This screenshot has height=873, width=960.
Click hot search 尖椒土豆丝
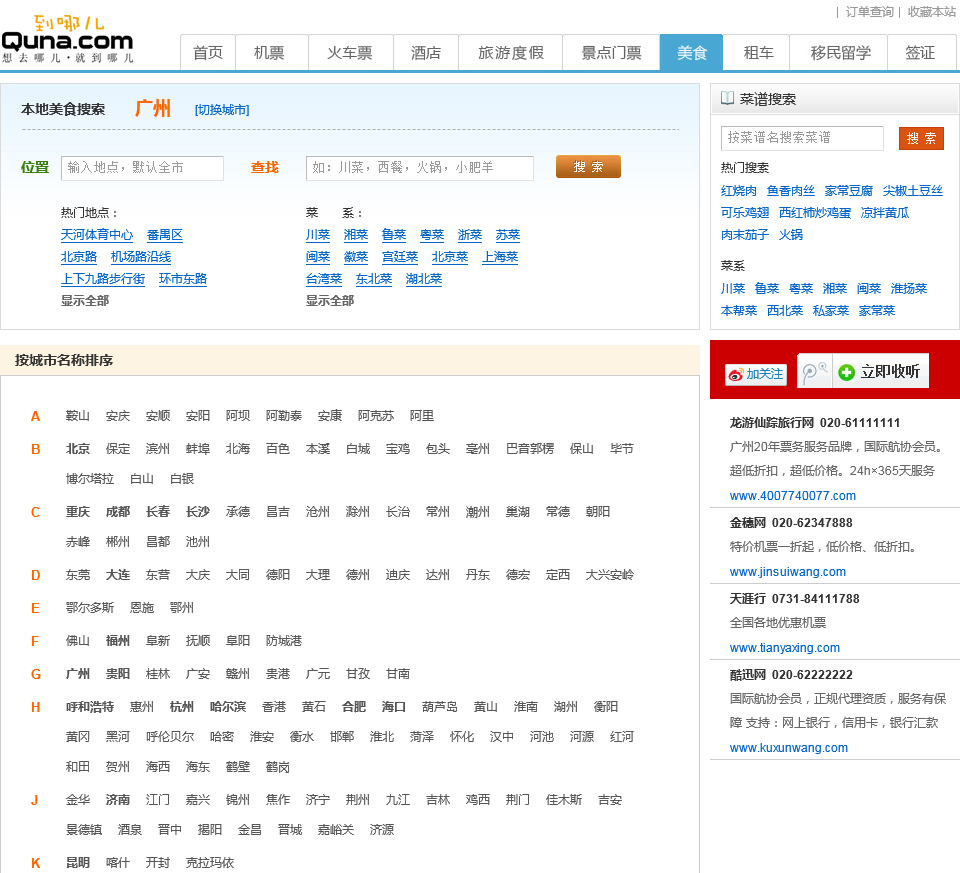[x=912, y=191]
